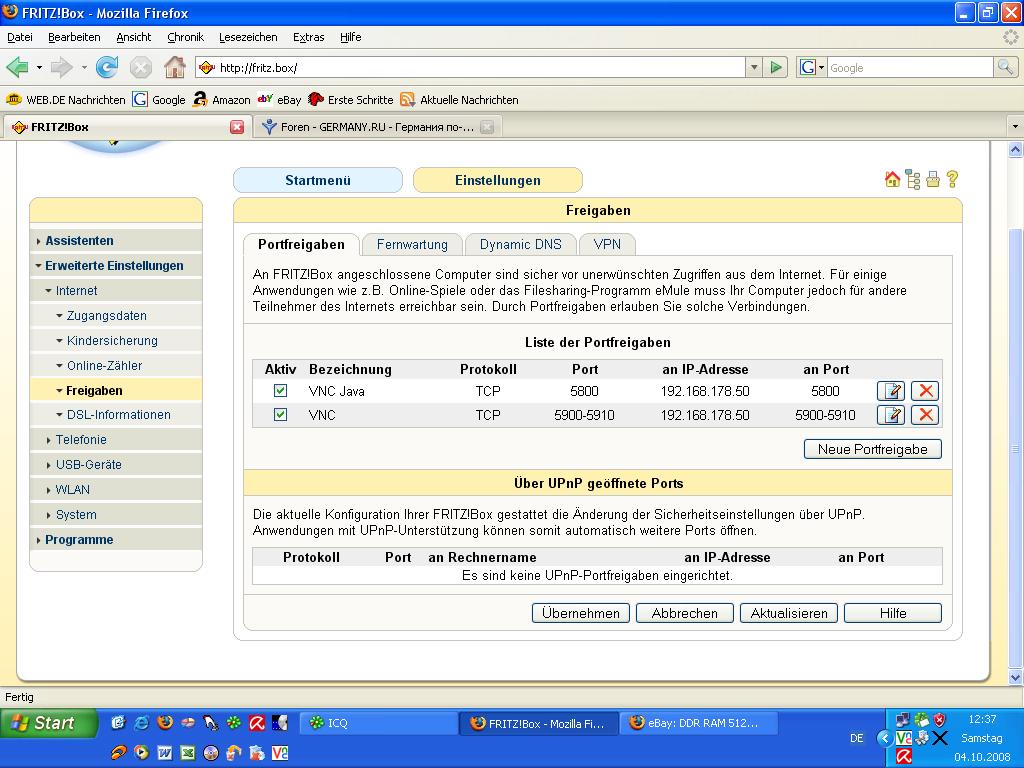Image resolution: width=1024 pixels, height=768 pixels.
Task: Click the Neue Portfreigabe button
Action: tap(872, 450)
